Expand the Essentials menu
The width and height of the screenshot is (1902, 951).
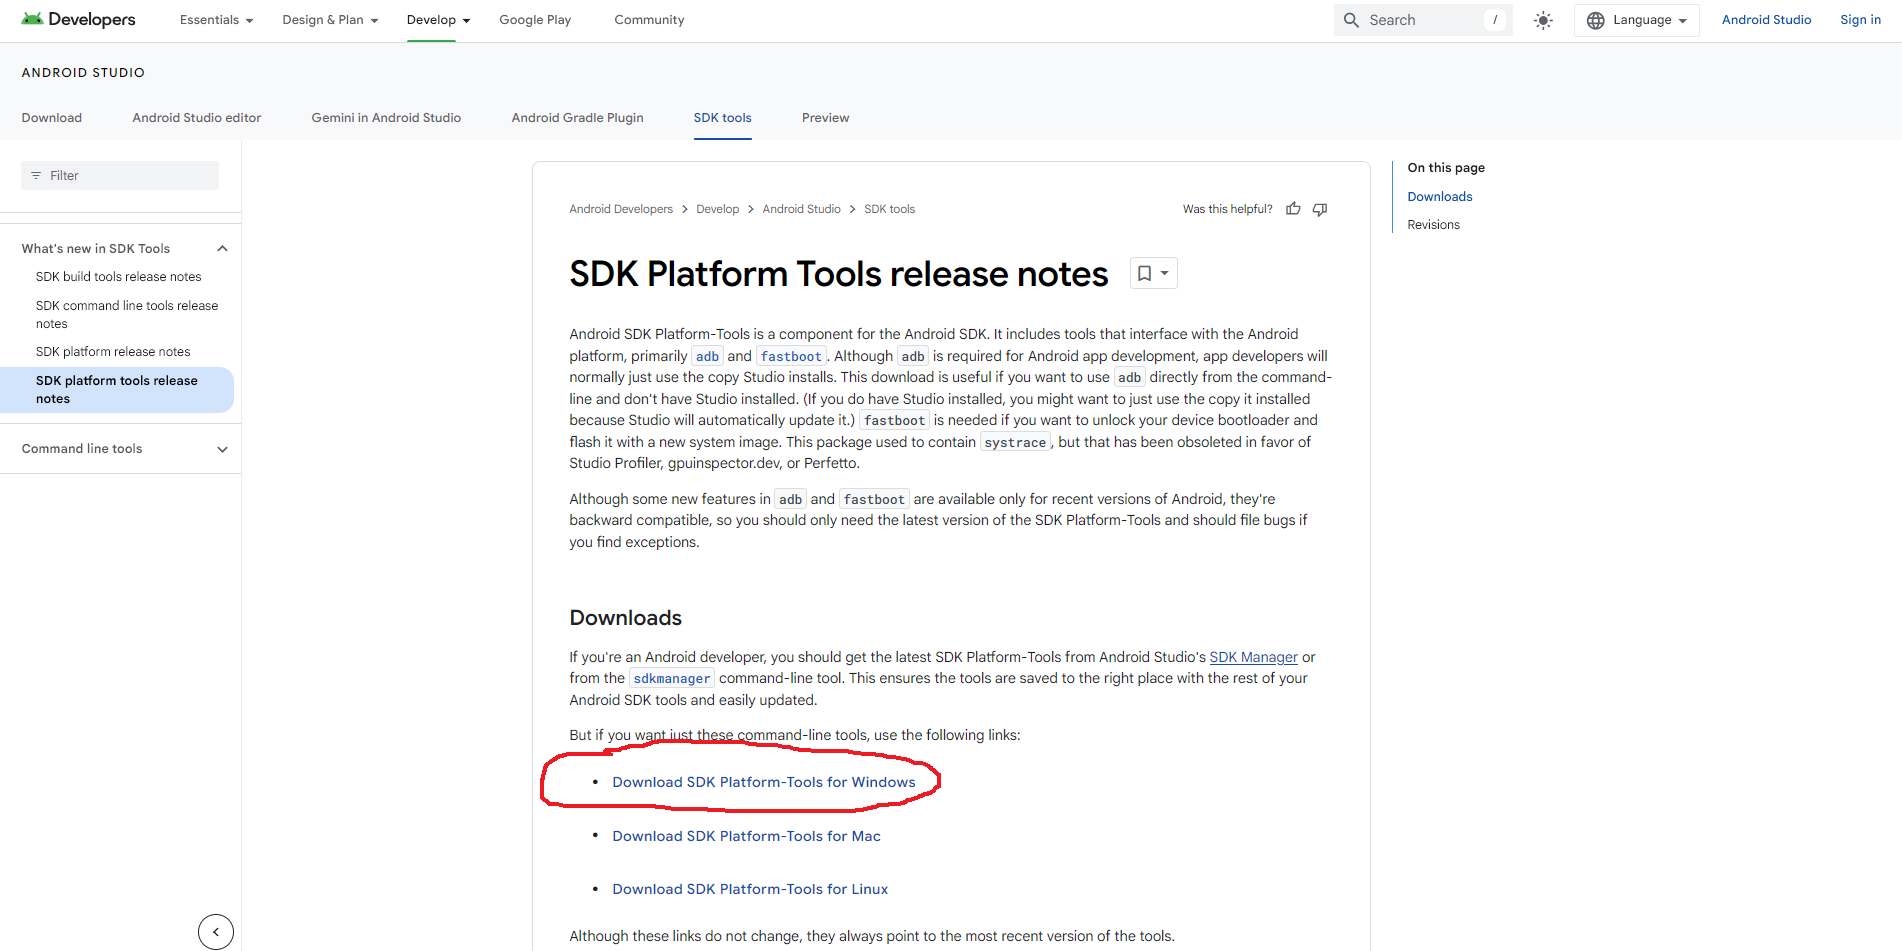coord(216,20)
